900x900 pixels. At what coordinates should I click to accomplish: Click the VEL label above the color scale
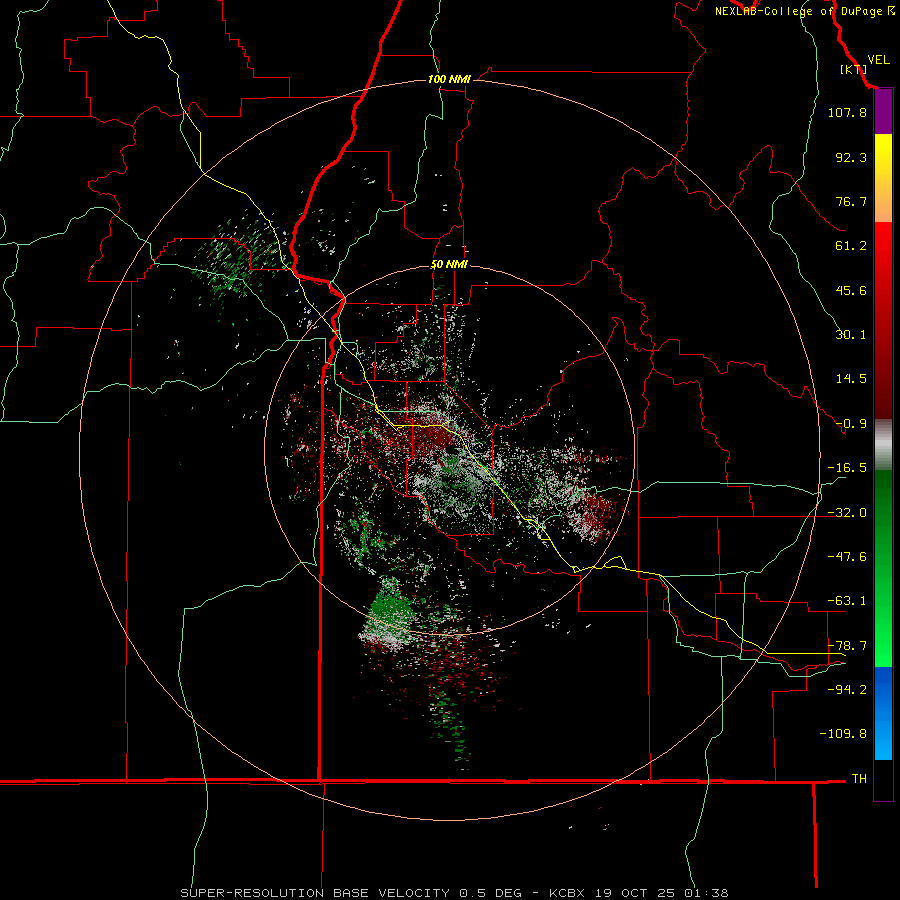878,60
